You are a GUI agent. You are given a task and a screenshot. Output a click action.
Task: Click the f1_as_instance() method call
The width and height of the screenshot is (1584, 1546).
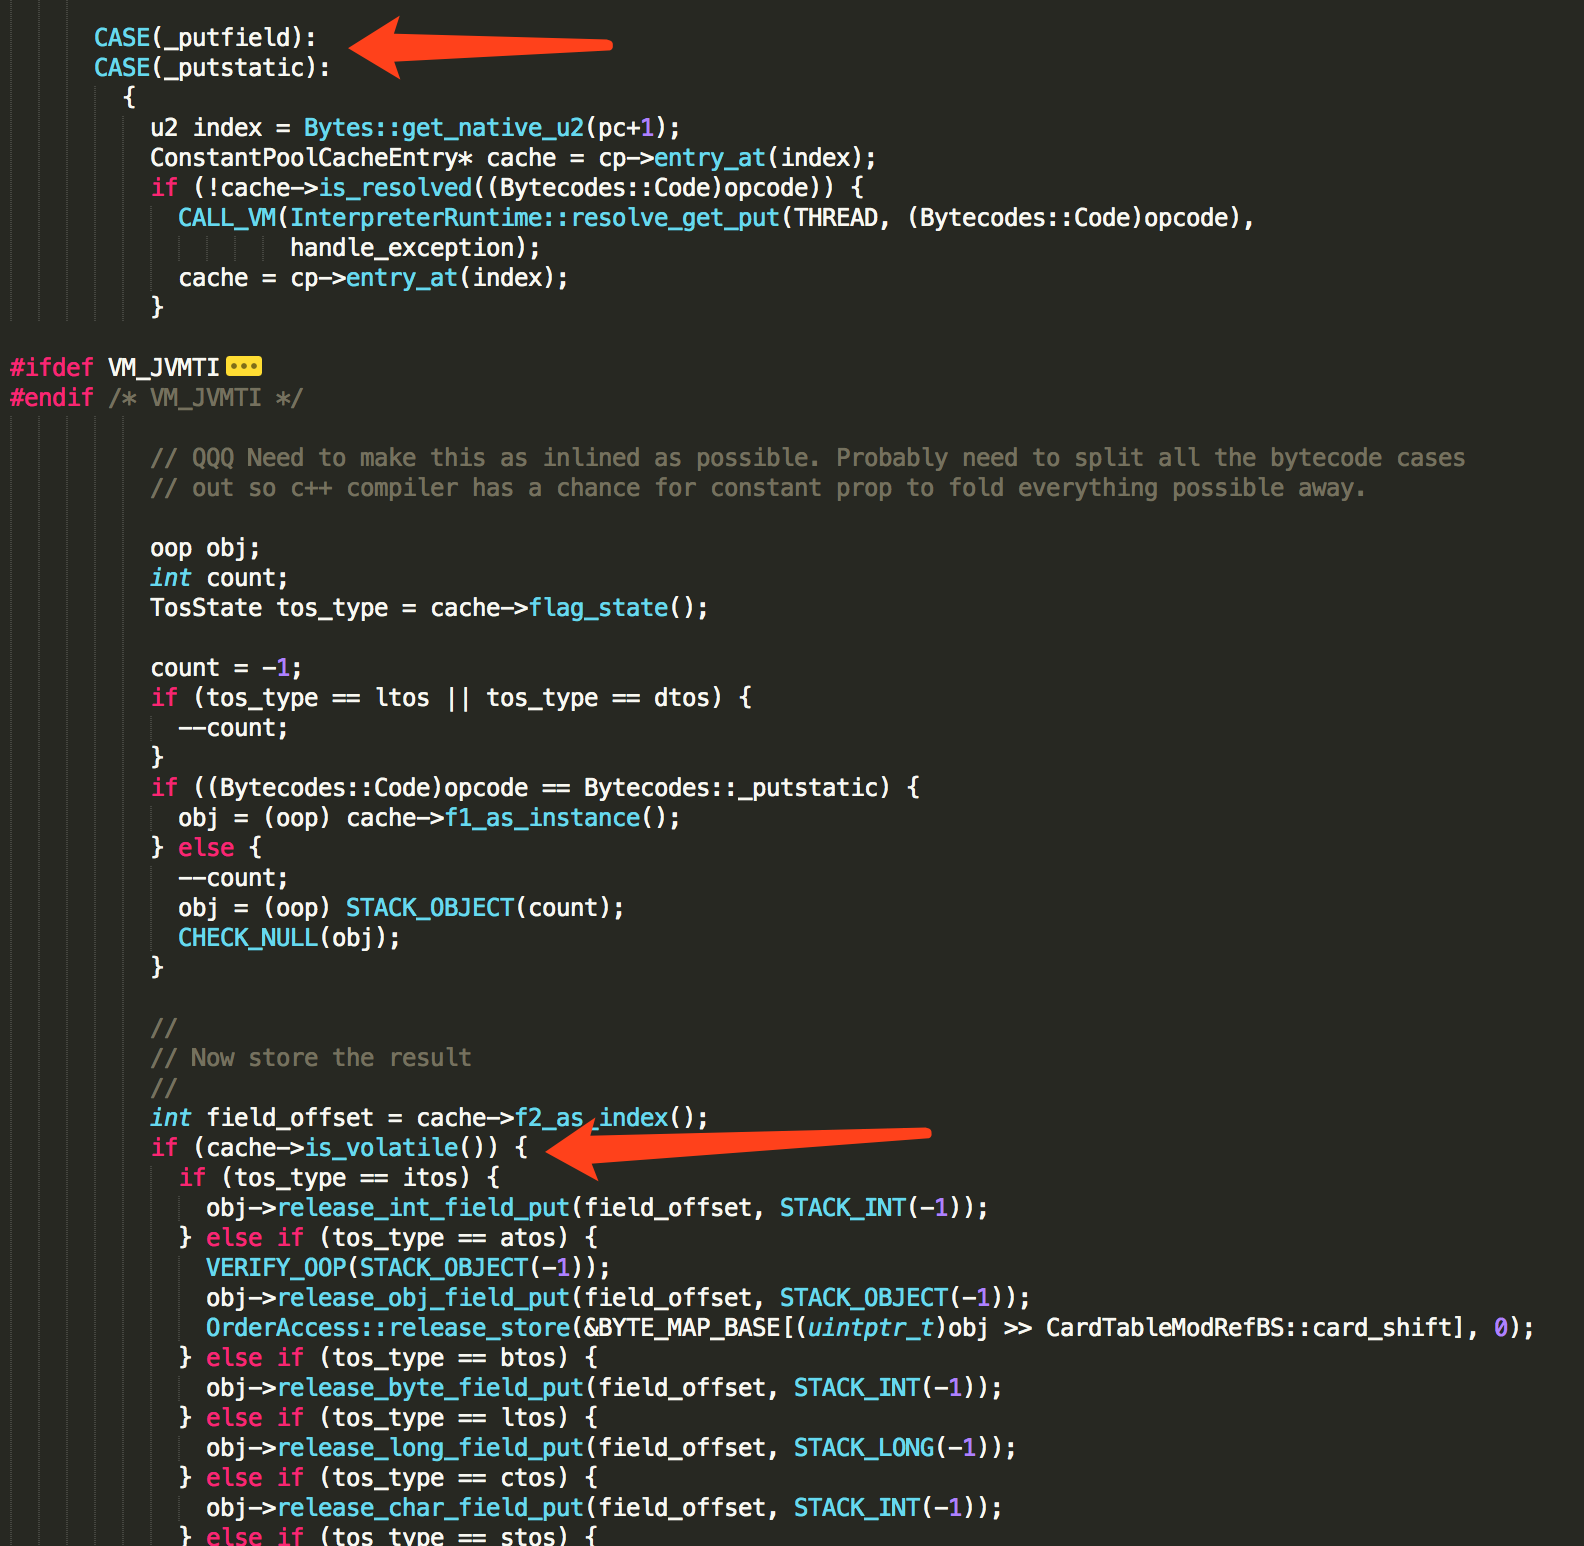pos(541,818)
